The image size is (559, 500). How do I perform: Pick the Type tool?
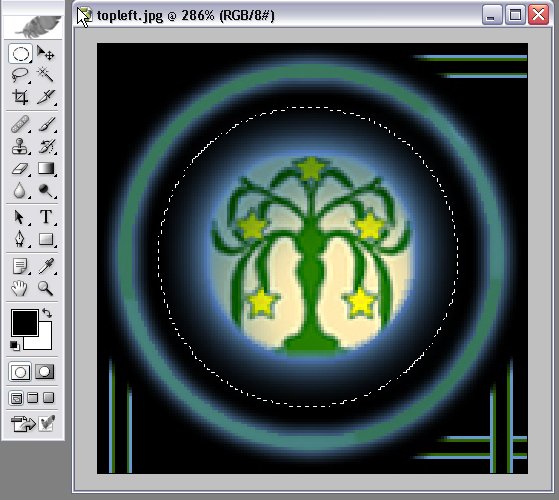[46, 217]
